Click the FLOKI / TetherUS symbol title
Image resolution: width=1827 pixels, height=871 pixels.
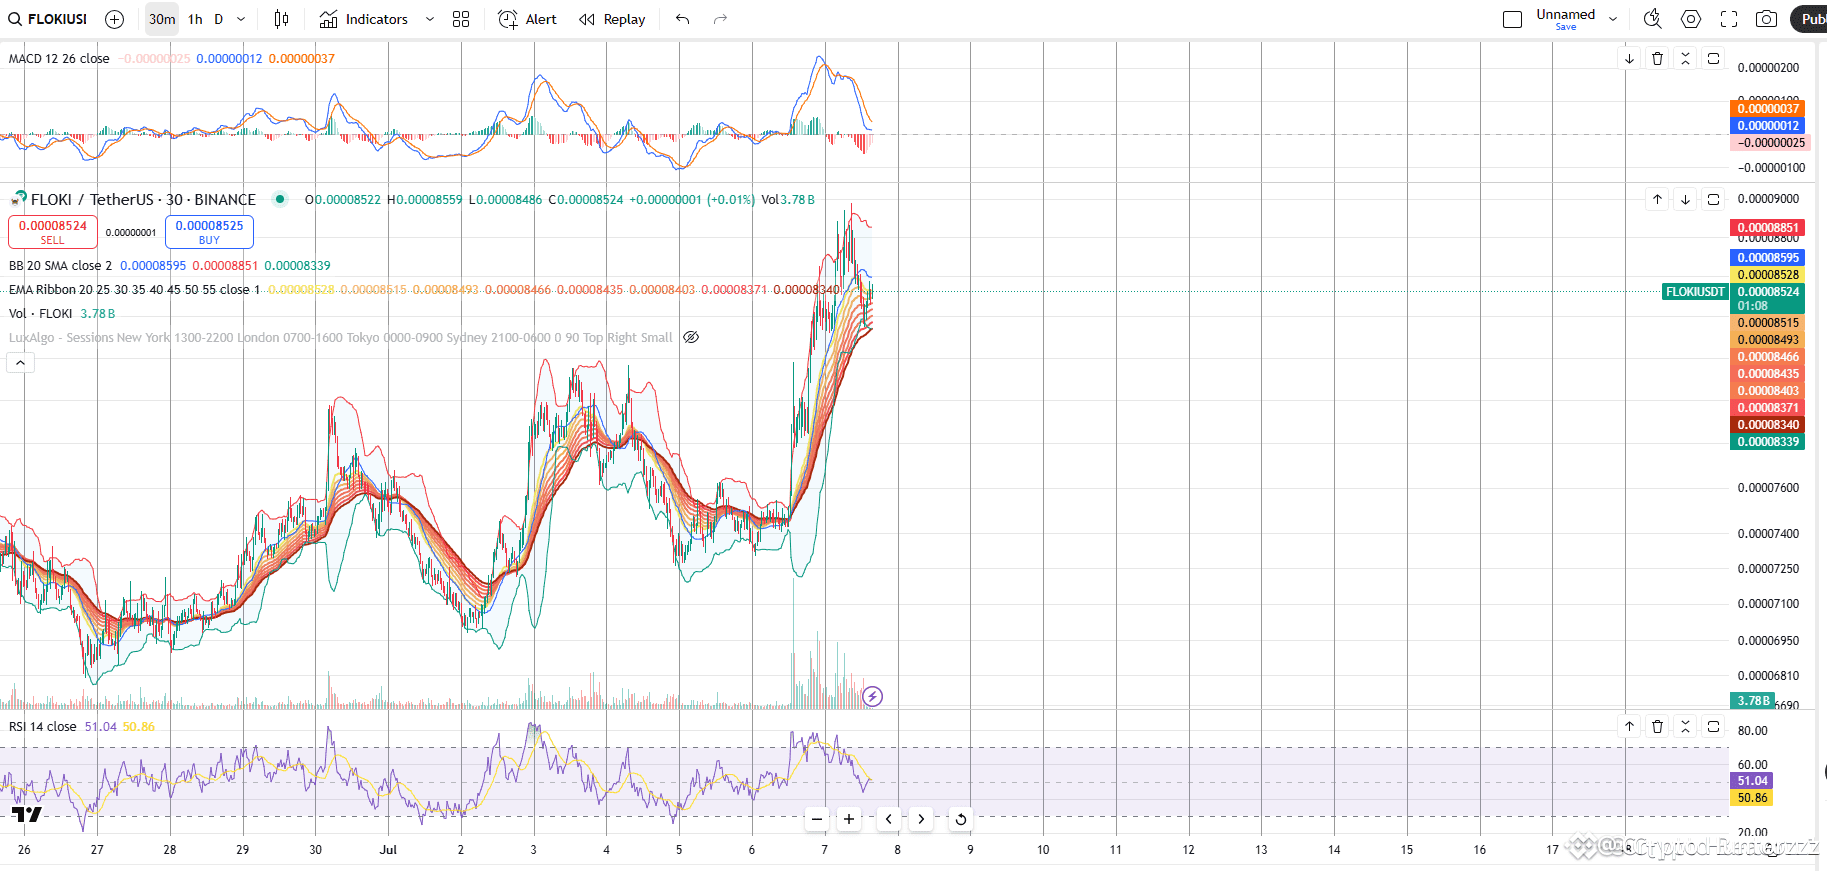143,200
